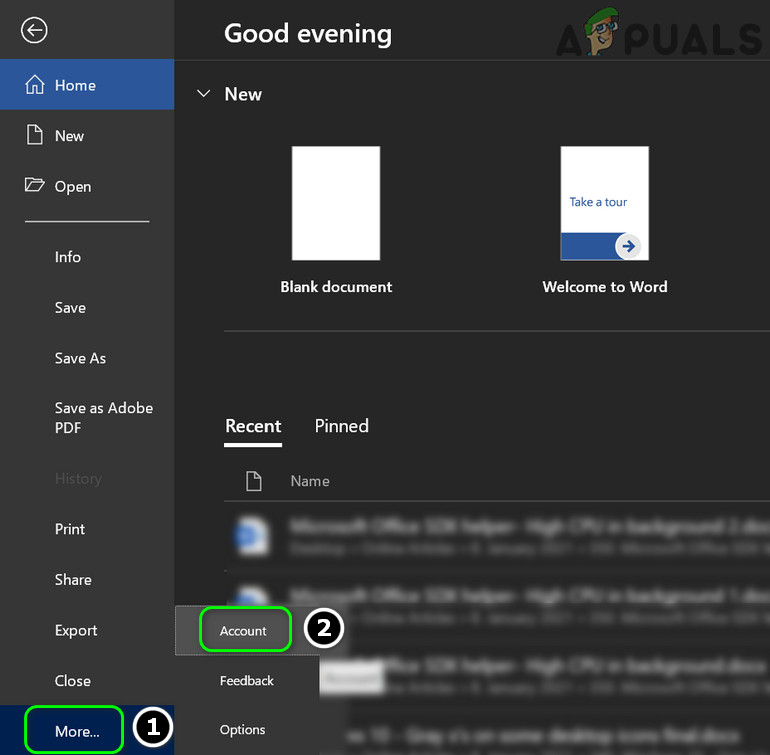Viewport: 770px width, 755px height.
Task: Open the Share page
Action: pos(87,579)
